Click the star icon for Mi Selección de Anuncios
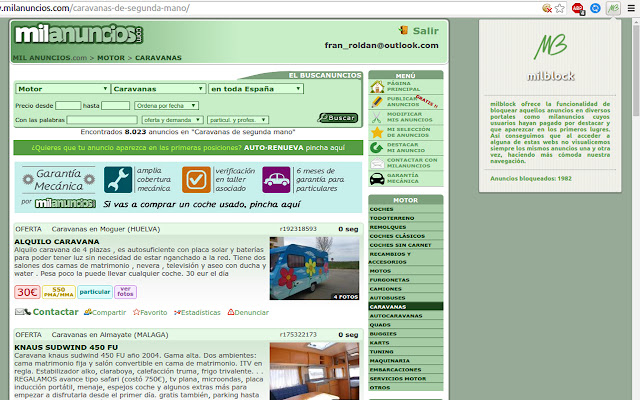The height and width of the screenshot is (400, 640). click(x=377, y=132)
